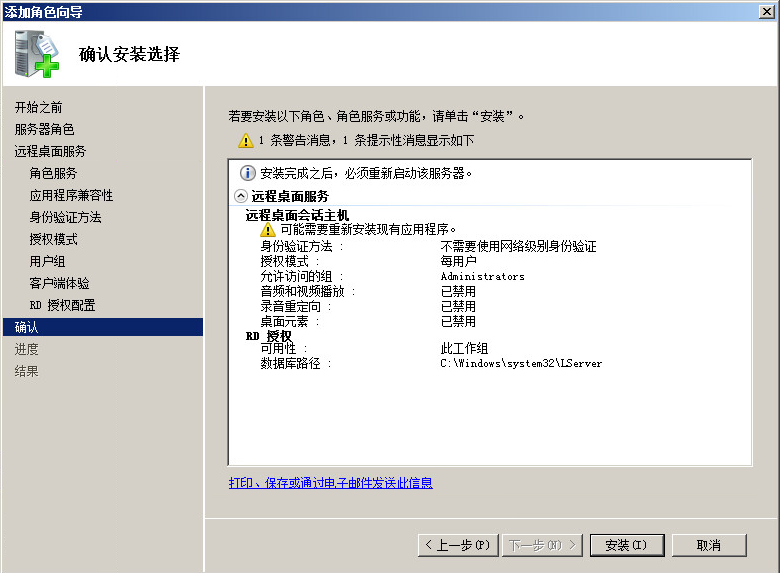Go to 身份验证方法 step in sidebar
780x573 pixels.
[x=65, y=217]
